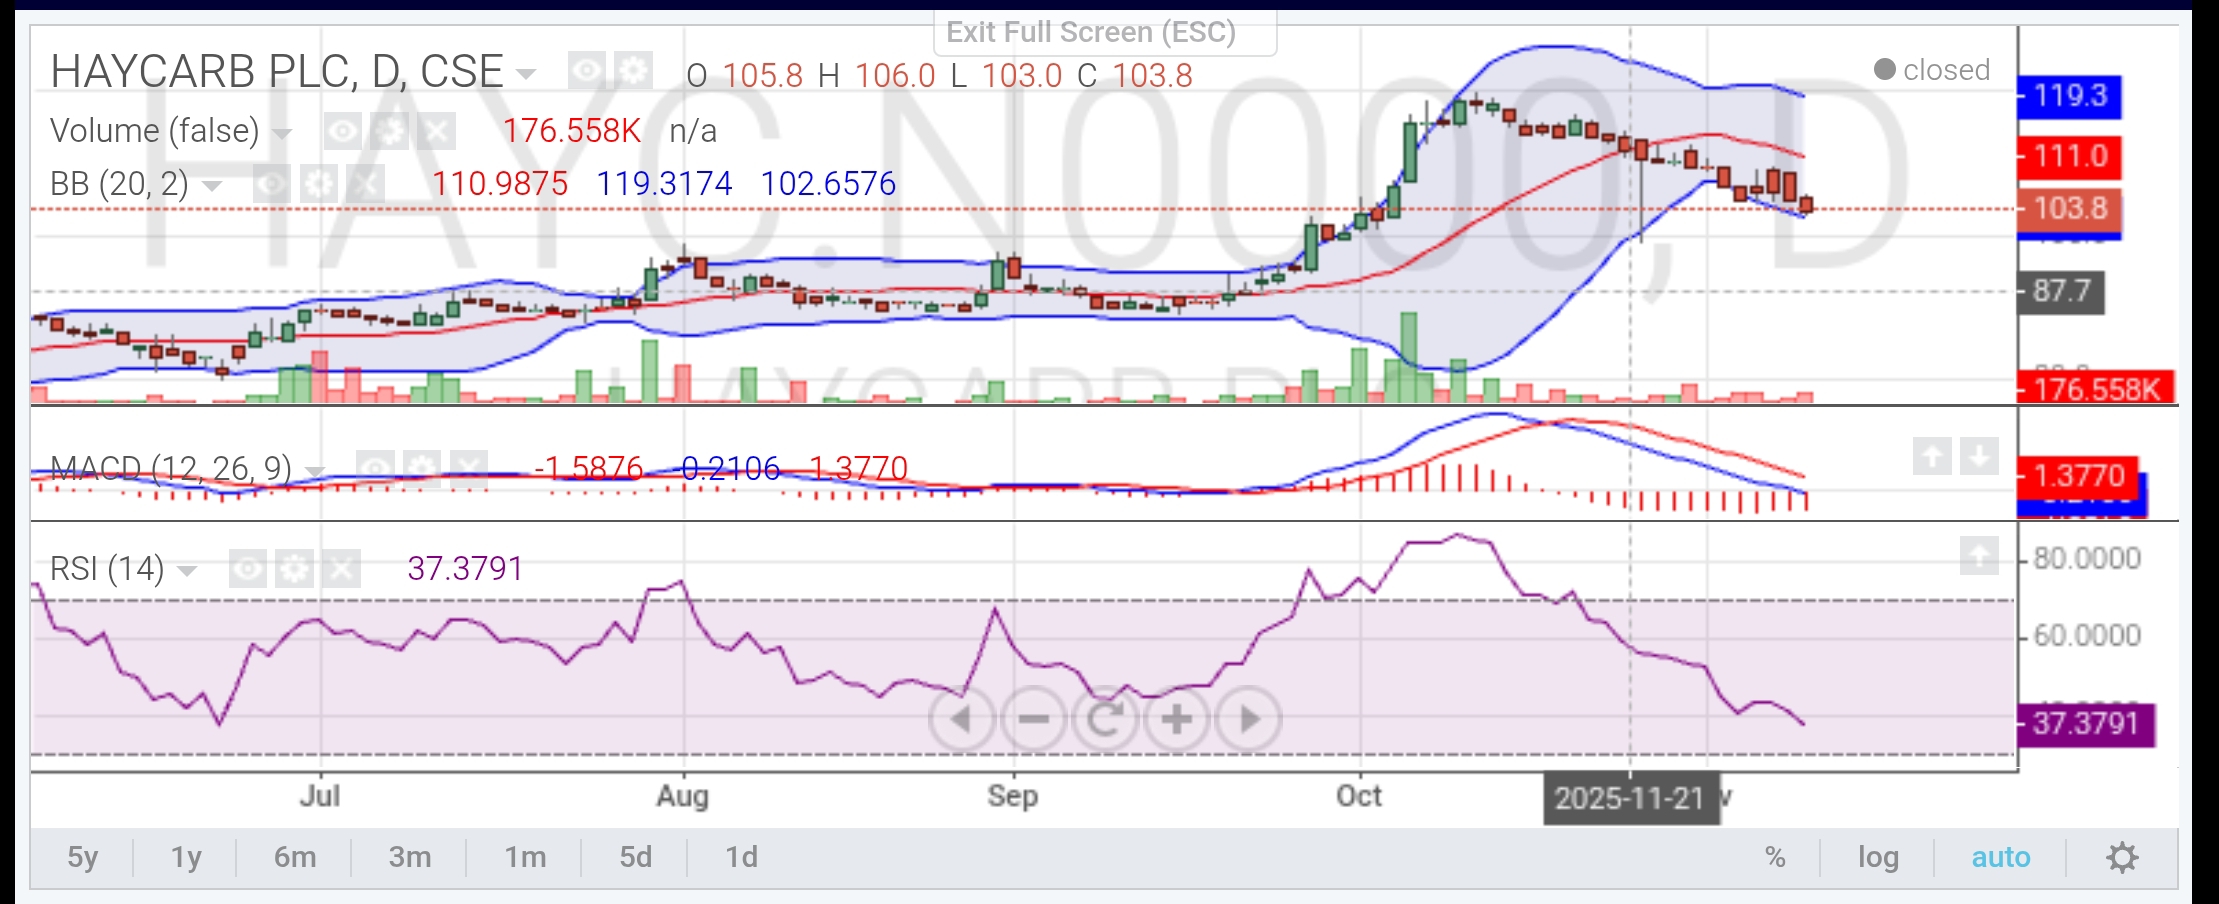
Task: Move RSI pane up
Action: (1979, 556)
